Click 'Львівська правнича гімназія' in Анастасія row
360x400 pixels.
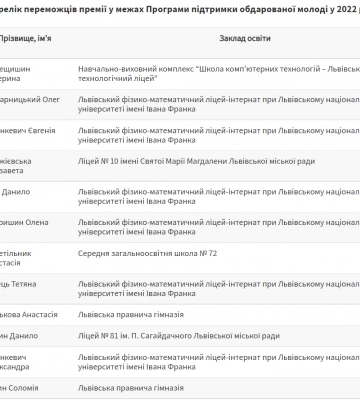(x=131, y=315)
